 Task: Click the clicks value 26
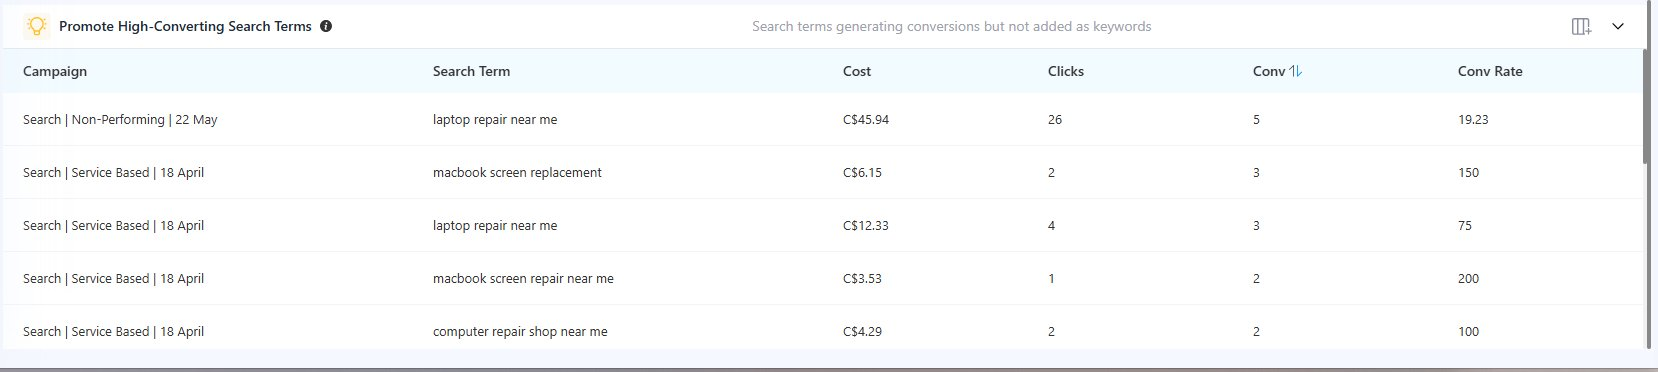click(1055, 119)
